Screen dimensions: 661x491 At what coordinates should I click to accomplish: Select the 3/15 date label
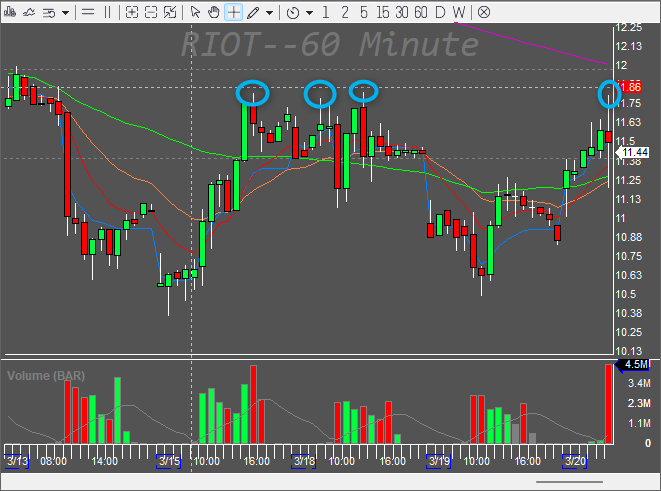coord(169,461)
